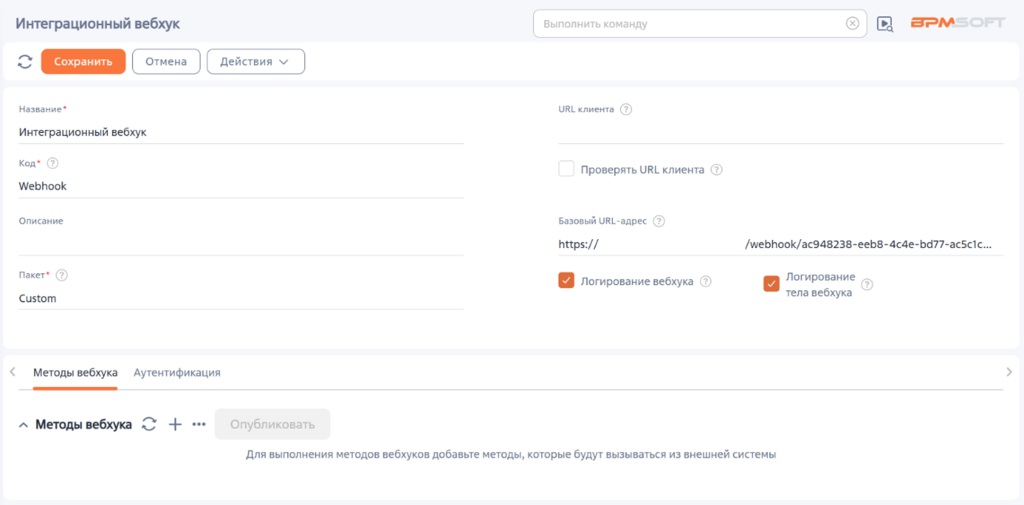1024x505 pixels.
Task: Toggle Логирование тела вебхука checkbox
Action: pos(771,284)
